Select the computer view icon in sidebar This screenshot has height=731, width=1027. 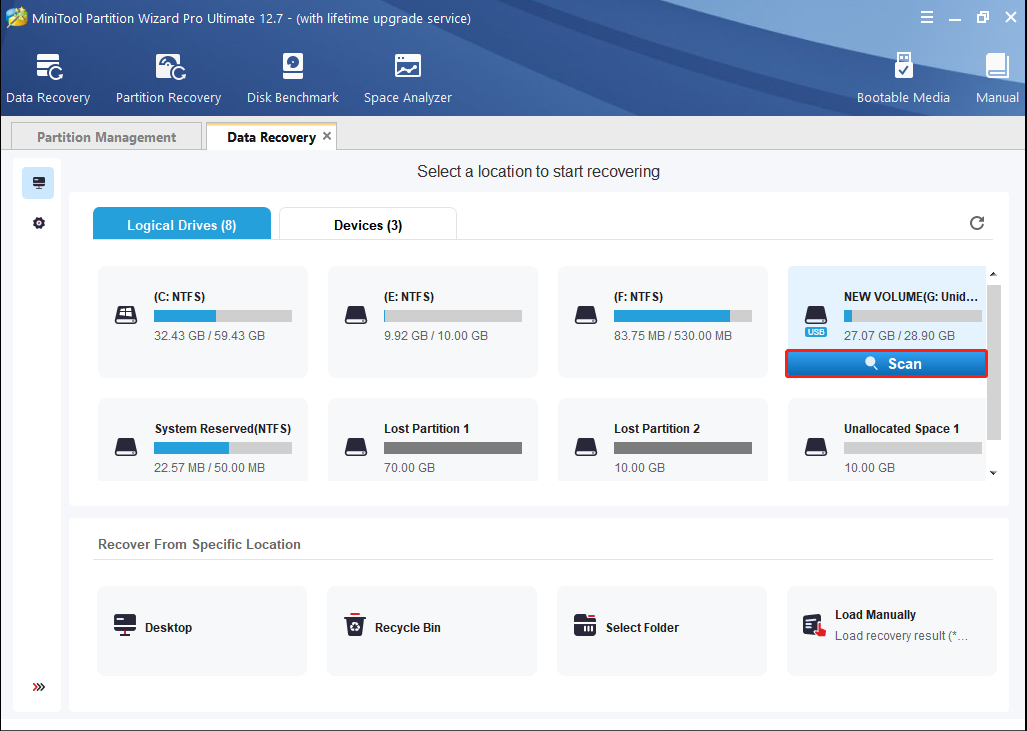[39, 183]
